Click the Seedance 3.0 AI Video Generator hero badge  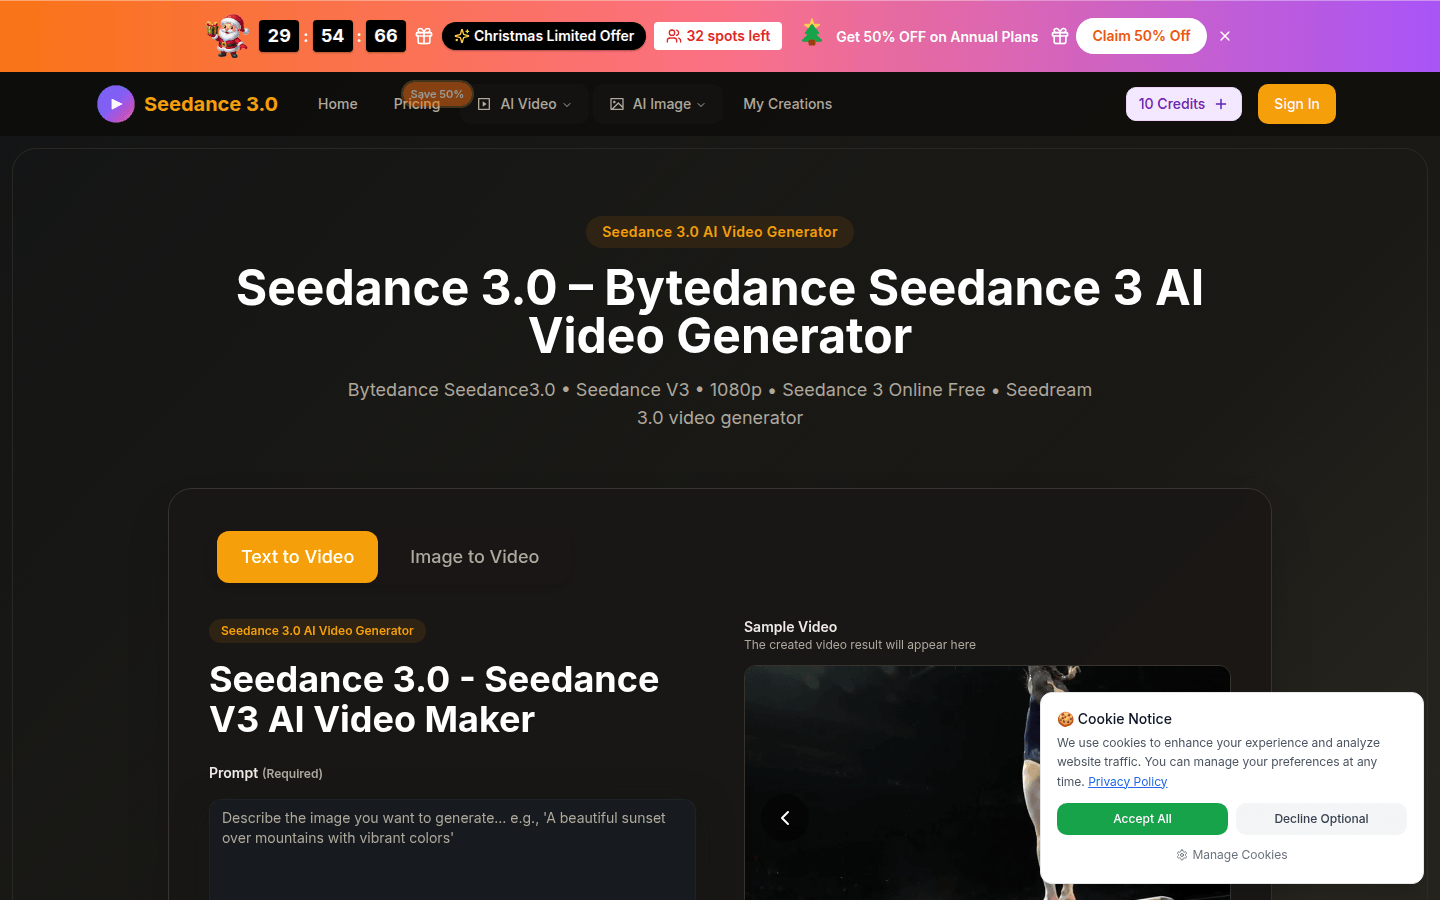point(720,232)
